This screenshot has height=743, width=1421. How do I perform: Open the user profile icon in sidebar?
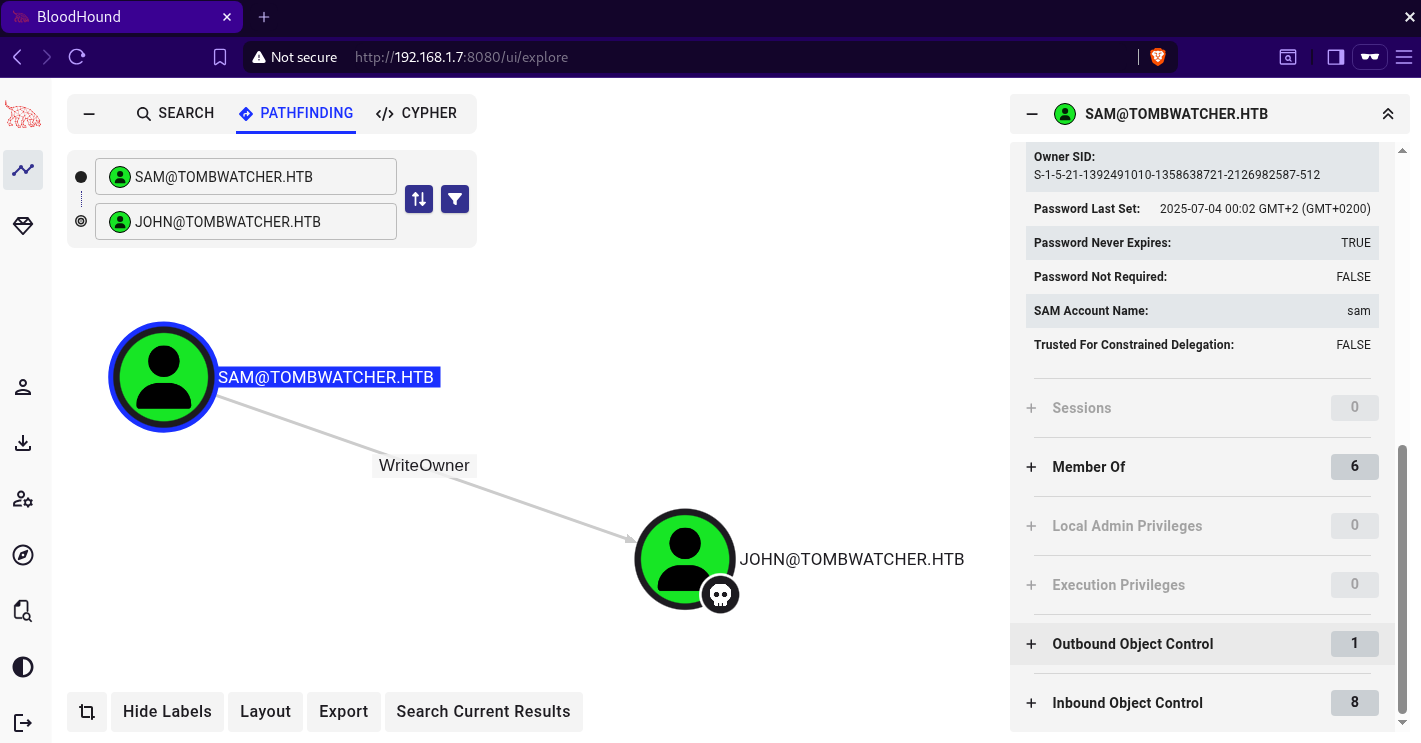click(23, 387)
